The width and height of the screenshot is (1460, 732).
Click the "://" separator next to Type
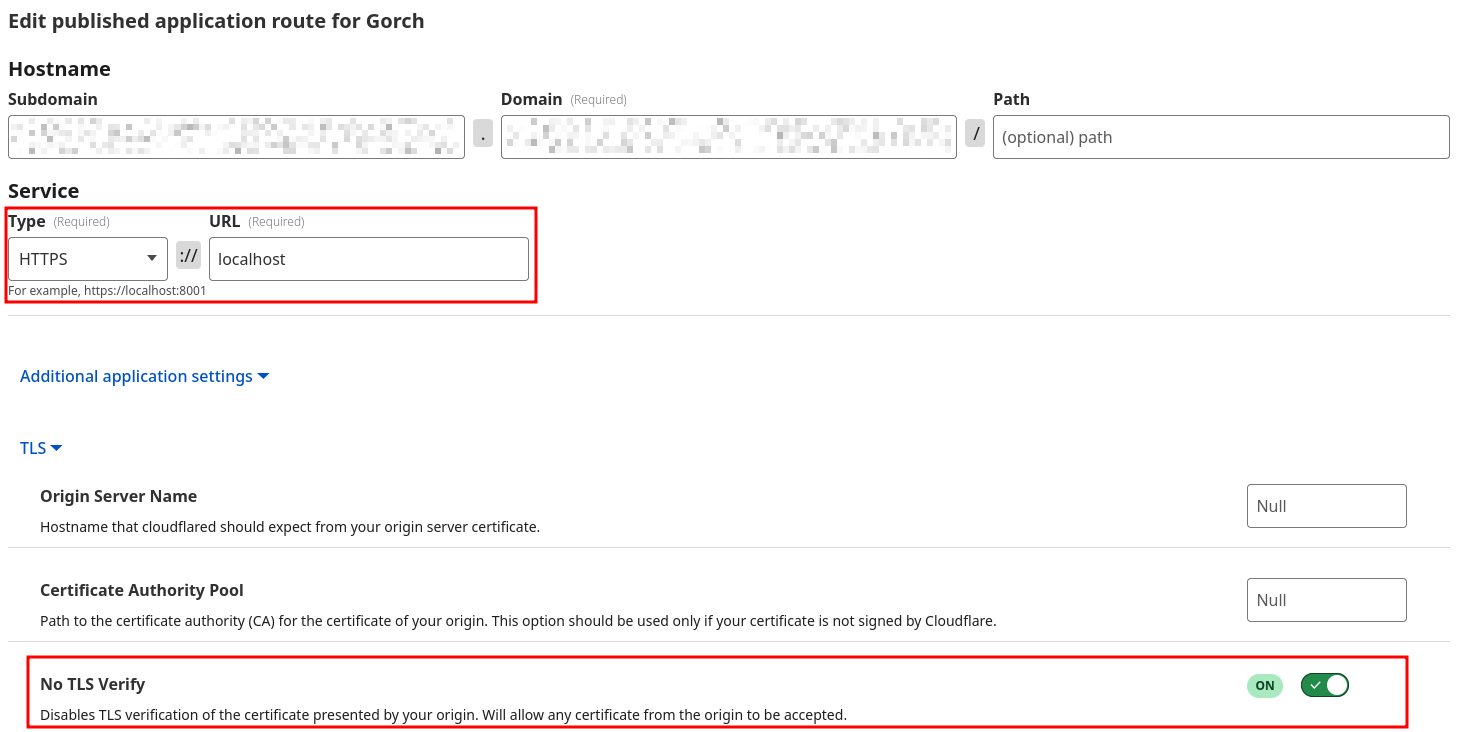188,255
